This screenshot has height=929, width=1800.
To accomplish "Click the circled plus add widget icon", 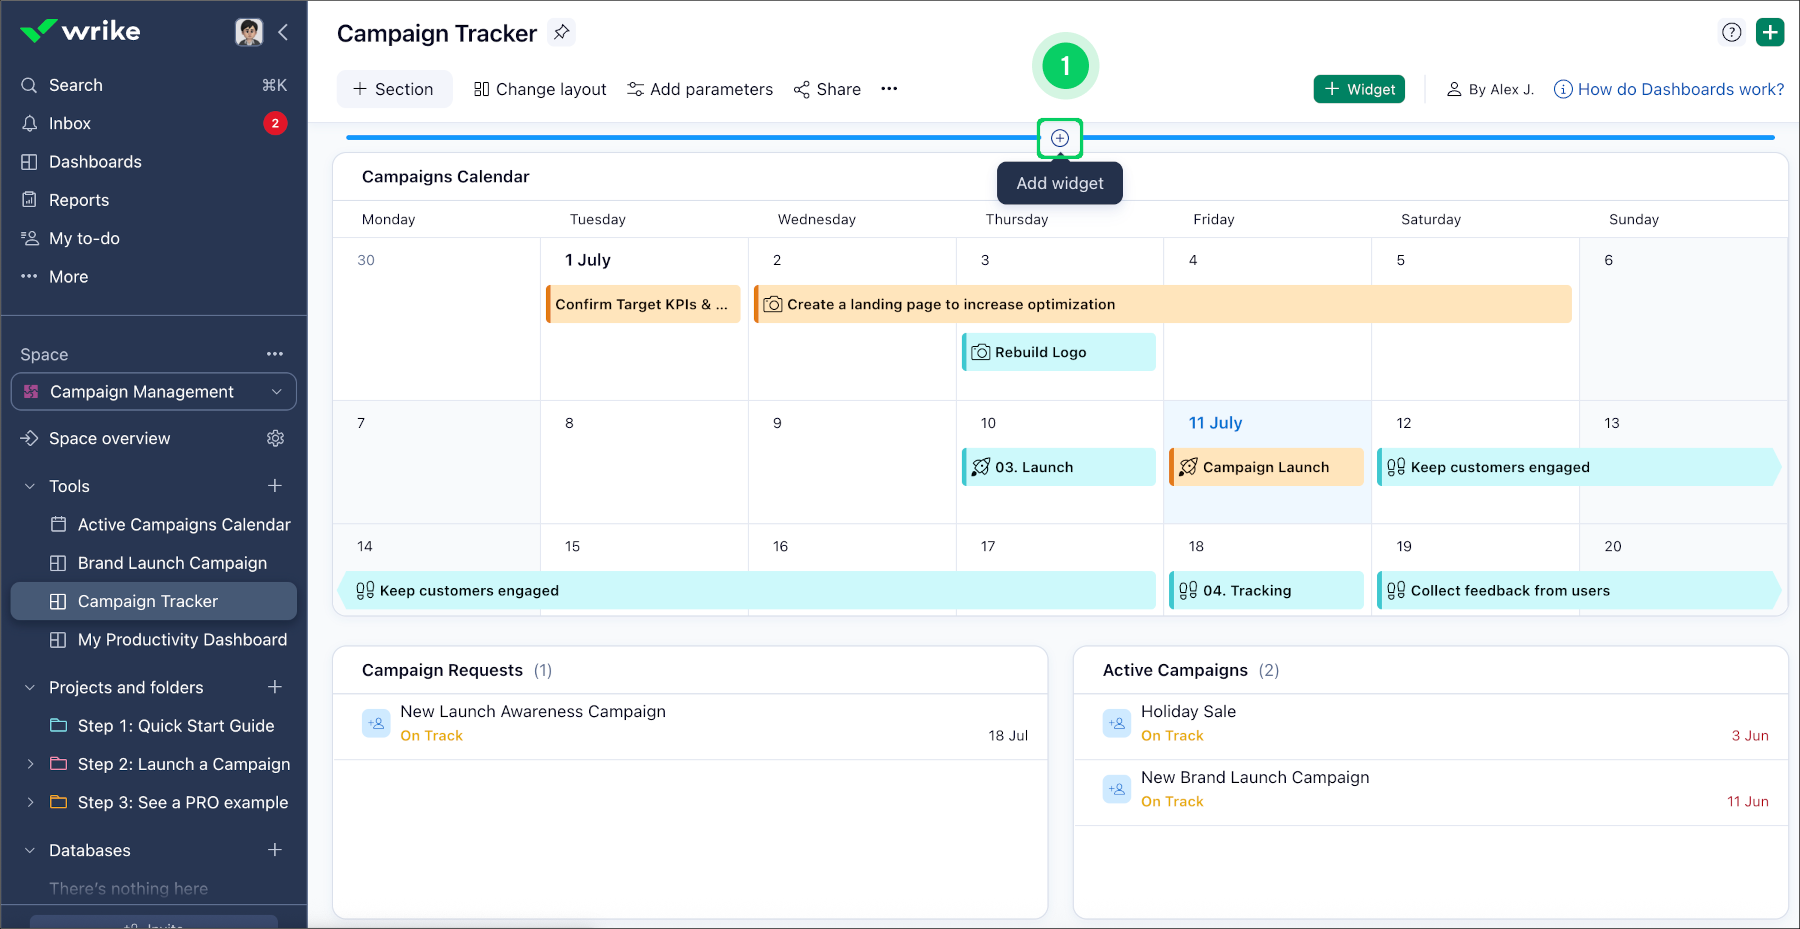I will coord(1060,138).
